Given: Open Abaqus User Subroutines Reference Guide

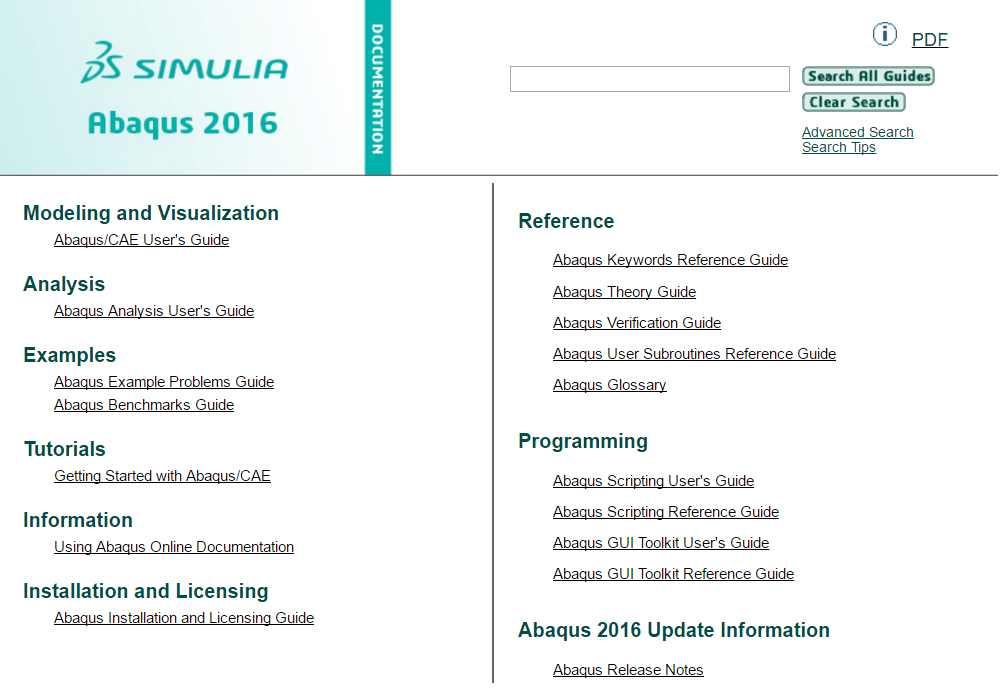Looking at the screenshot, I should tap(694, 354).
